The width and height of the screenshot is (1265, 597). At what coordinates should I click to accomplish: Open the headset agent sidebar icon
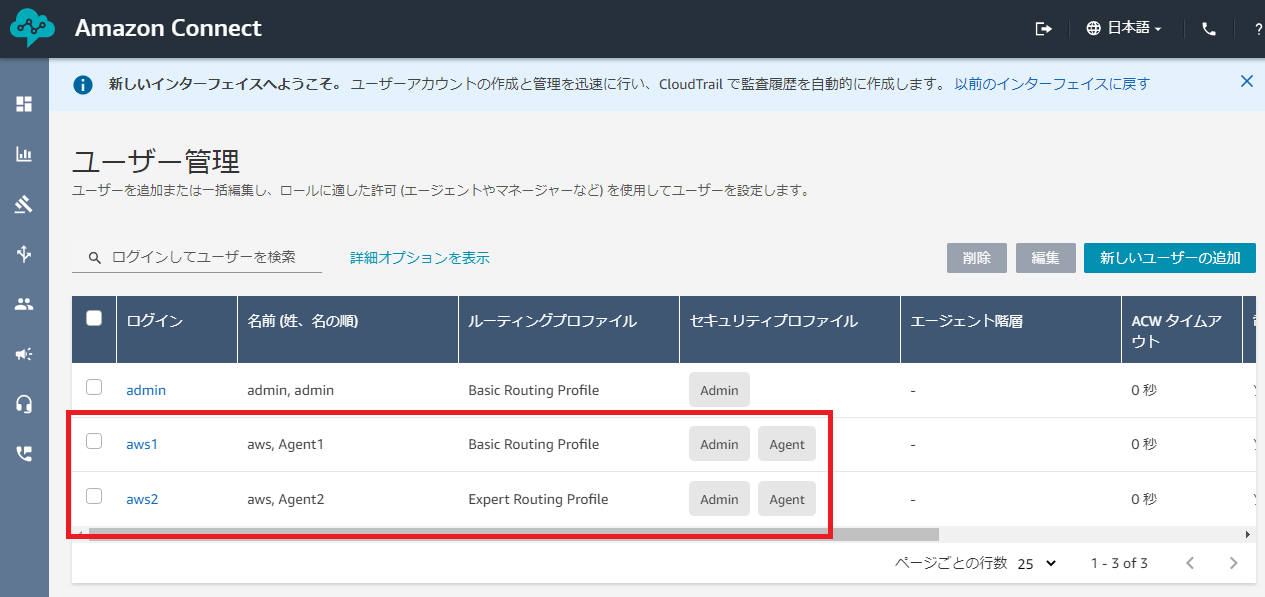pos(24,404)
